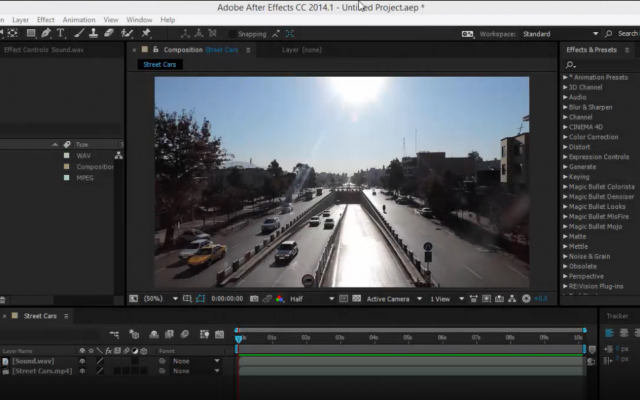The width and height of the screenshot is (640, 400).
Task: Open Active Camera view dropdown
Action: (x=394, y=299)
